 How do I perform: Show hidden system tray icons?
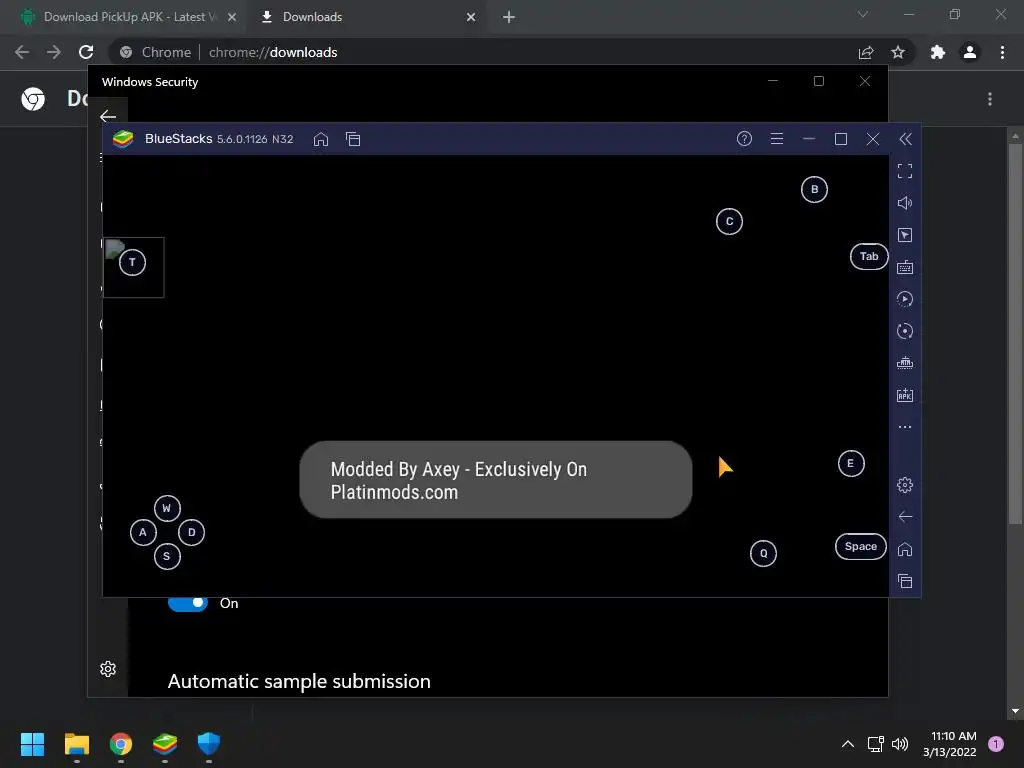848,744
